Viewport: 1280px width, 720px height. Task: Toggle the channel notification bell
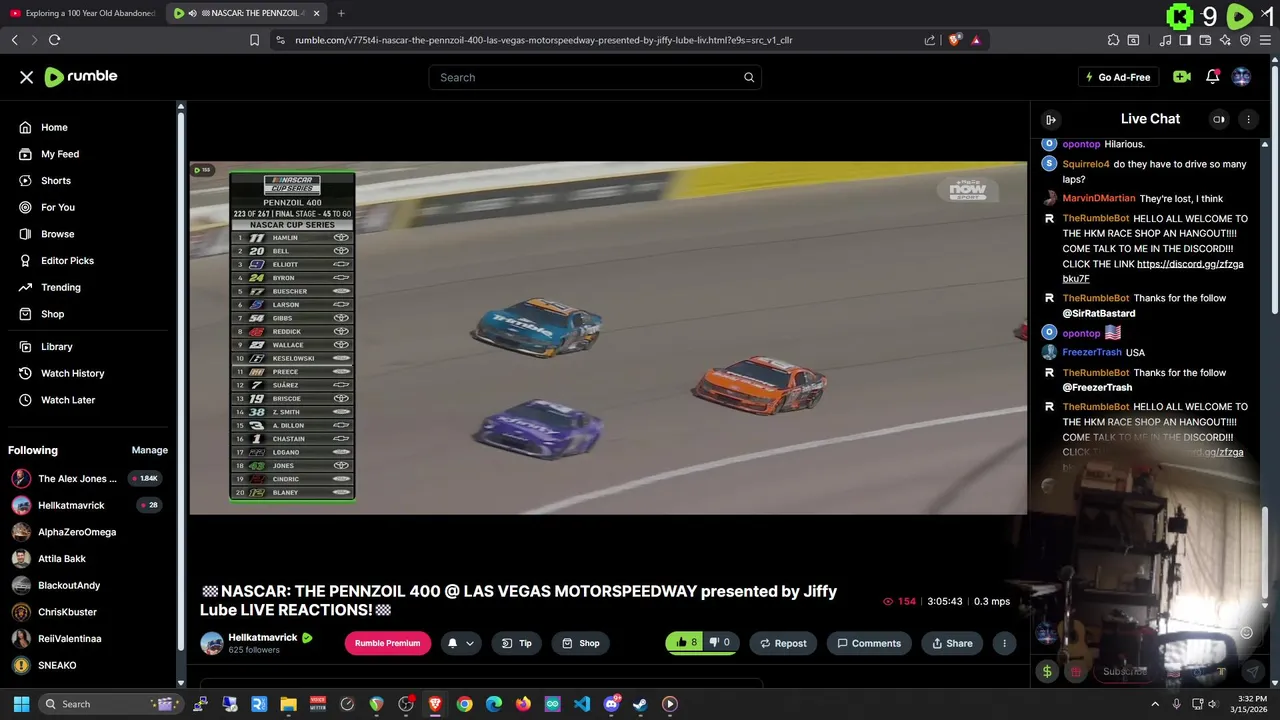(452, 643)
